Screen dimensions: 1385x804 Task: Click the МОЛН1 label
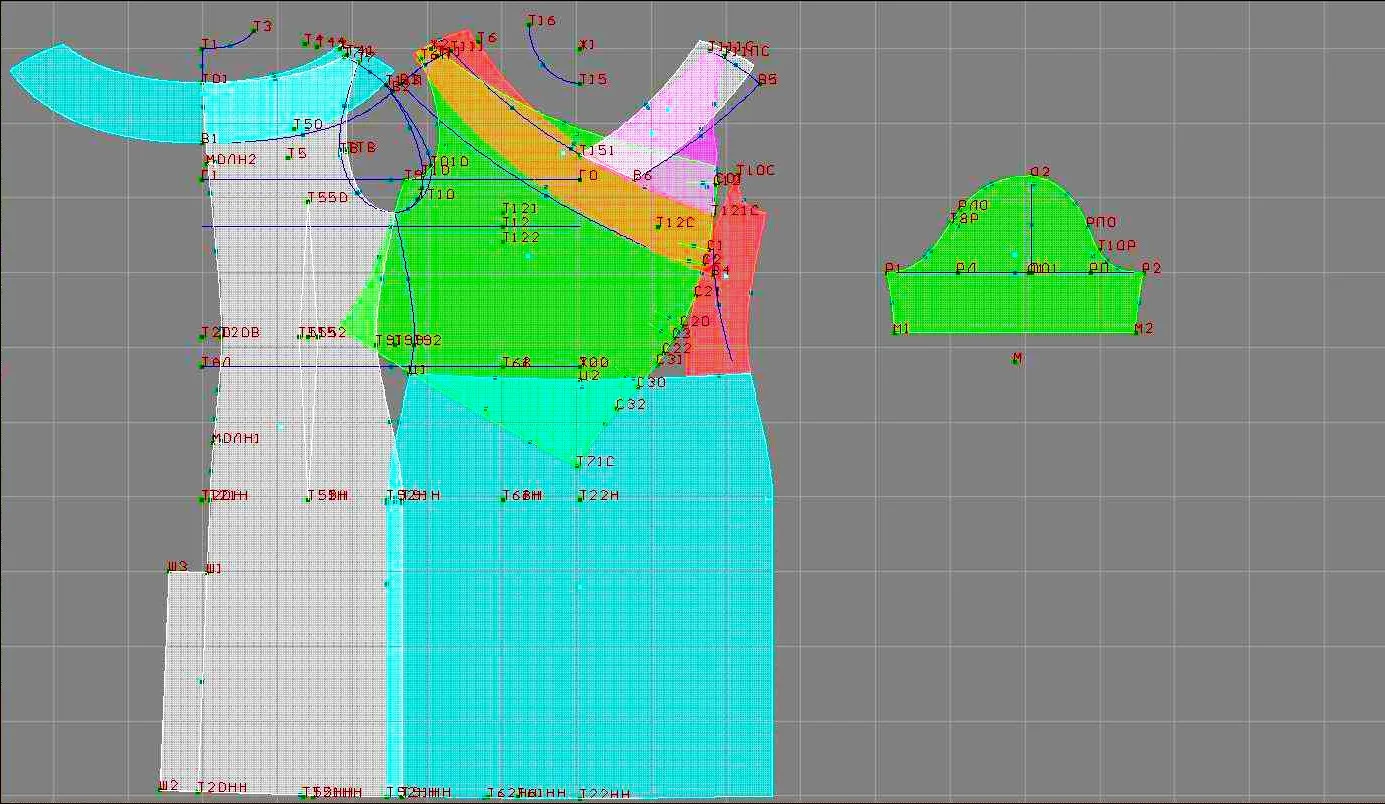236,438
